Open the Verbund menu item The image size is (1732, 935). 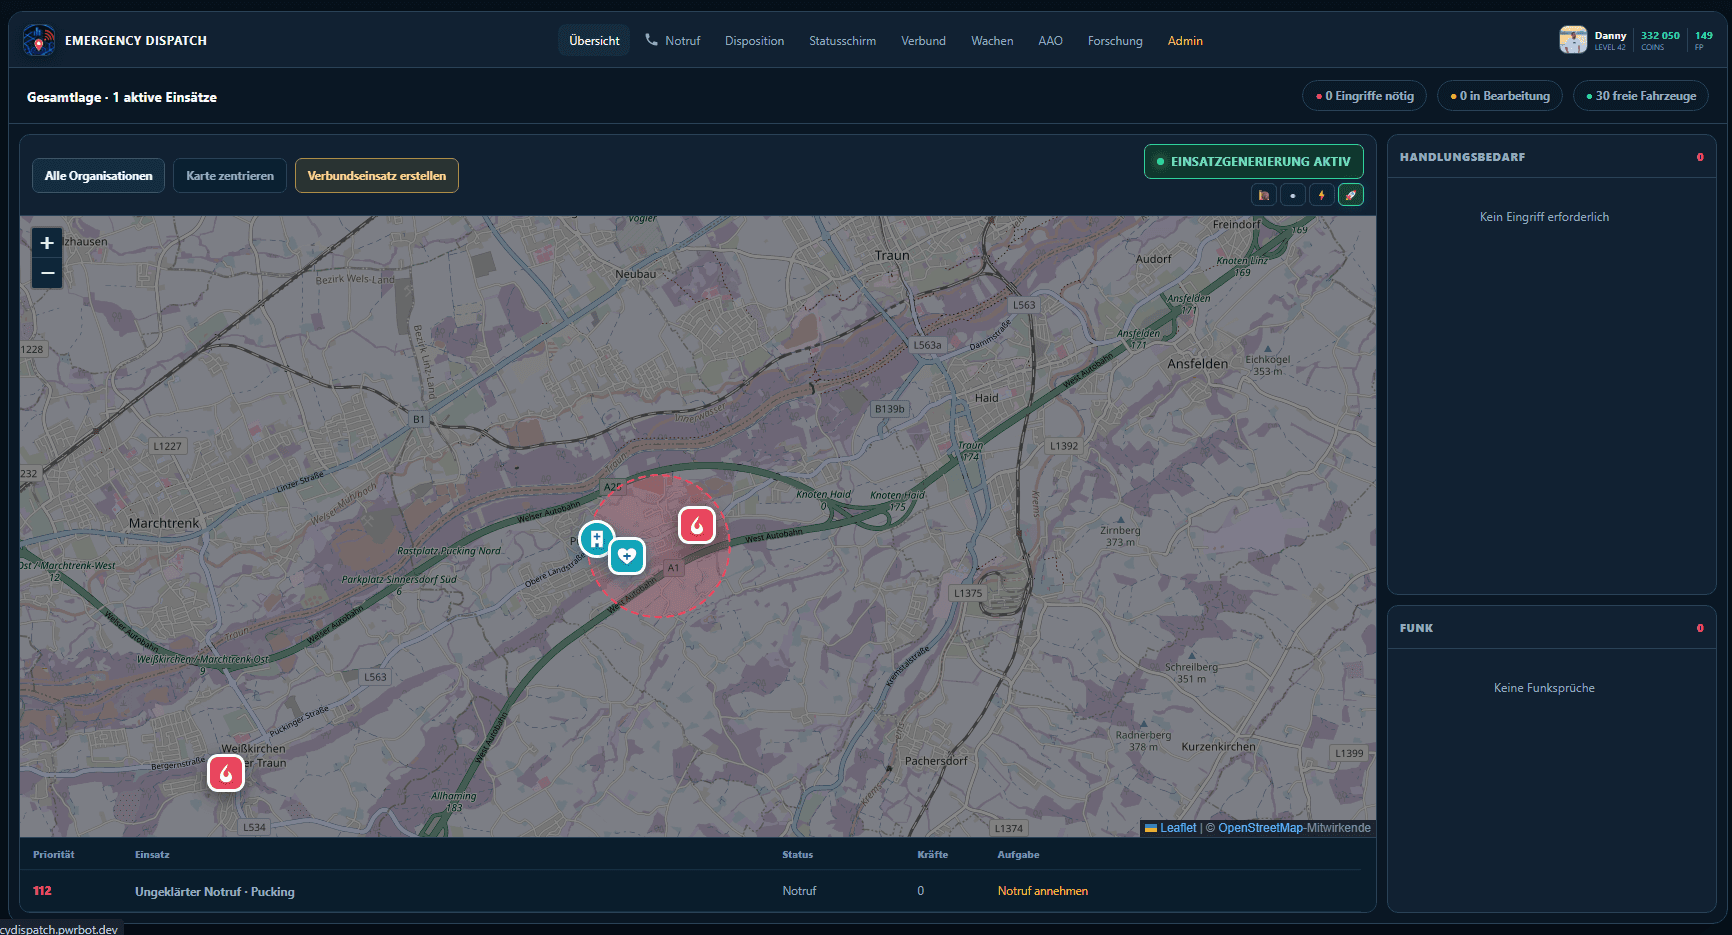[923, 41]
